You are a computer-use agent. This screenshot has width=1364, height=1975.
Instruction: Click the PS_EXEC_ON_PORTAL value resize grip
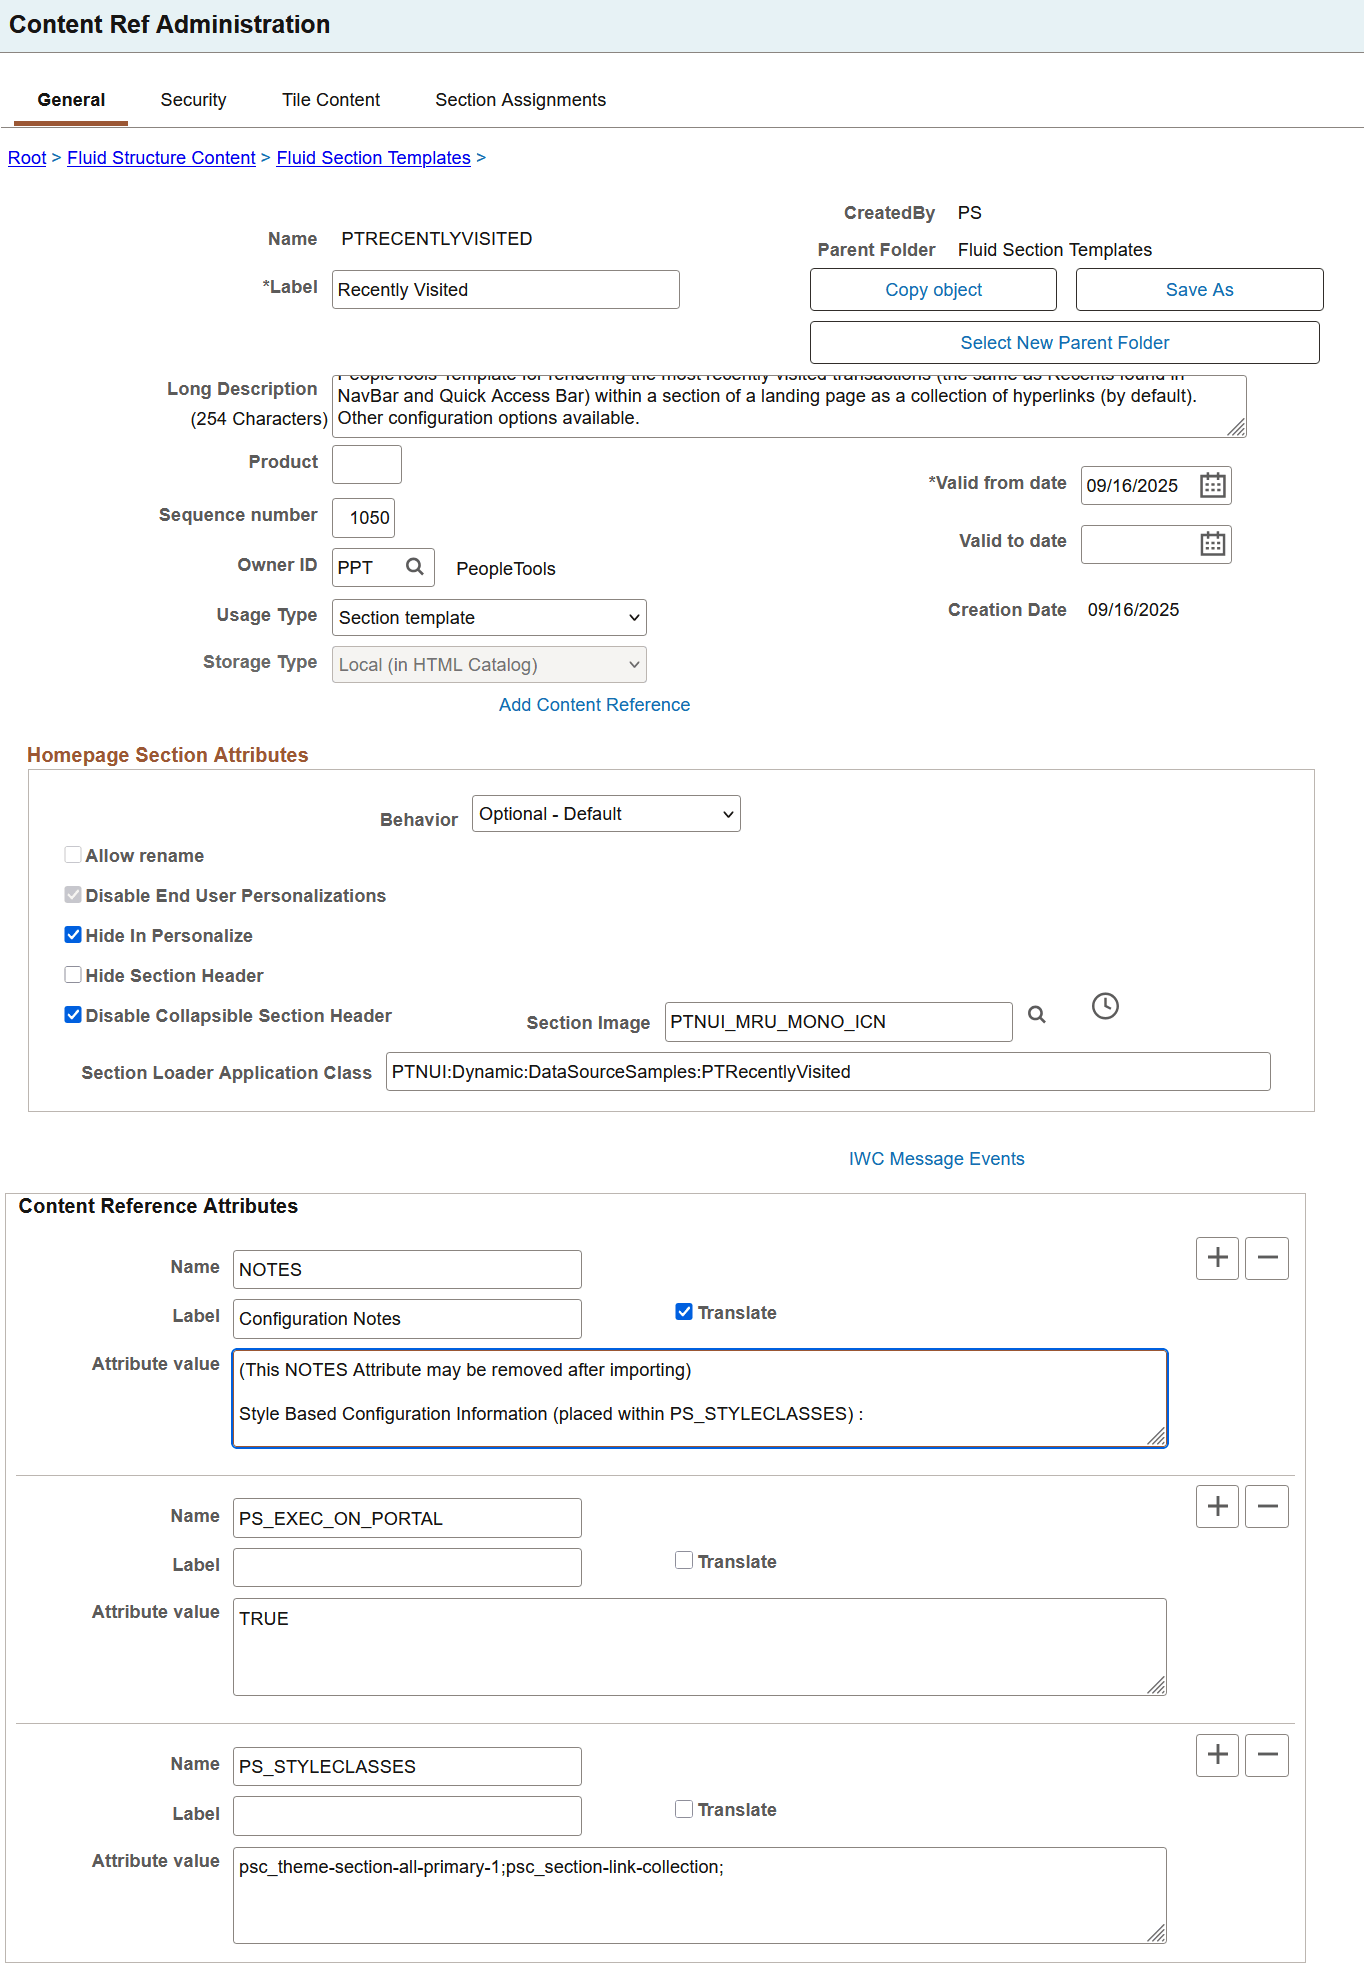(x=1157, y=1686)
